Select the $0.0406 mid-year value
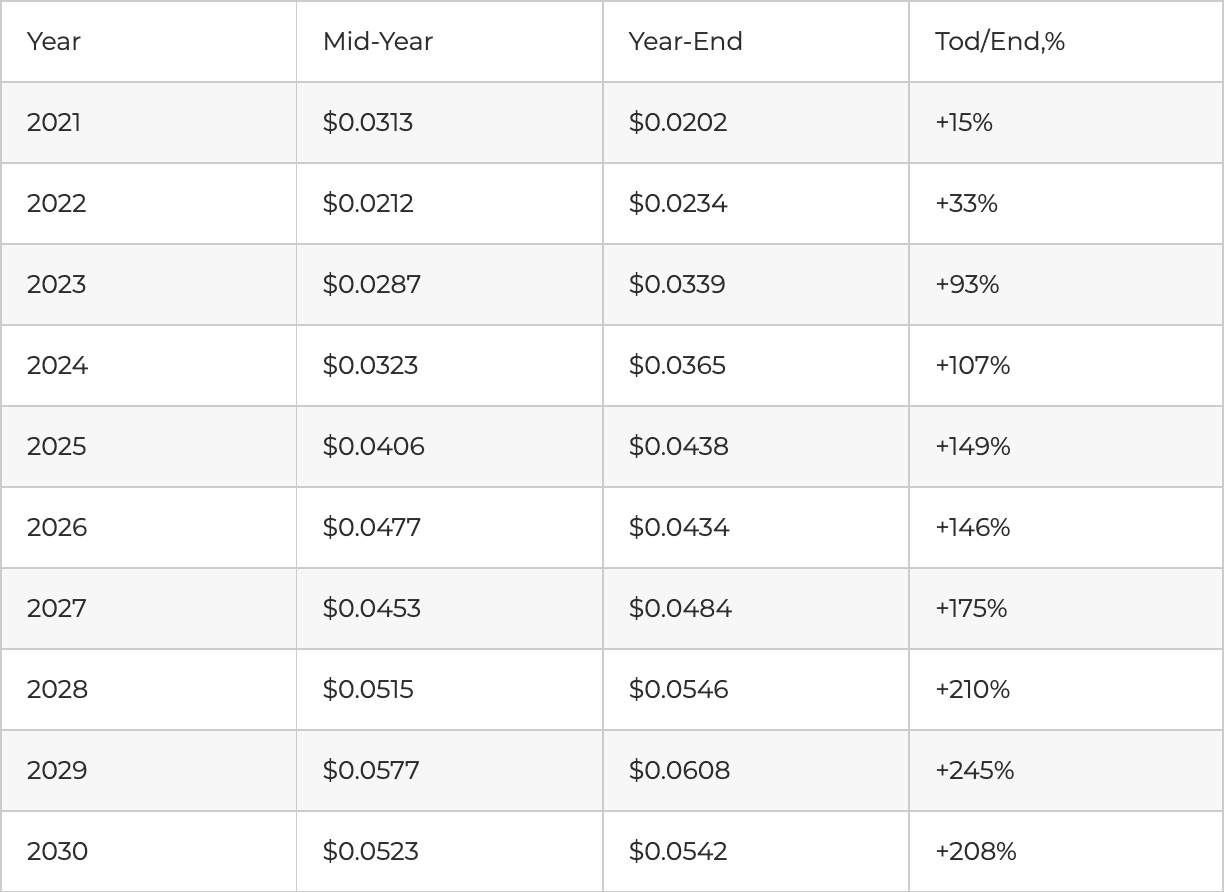Image resolution: width=1224 pixels, height=892 pixels. (373, 447)
